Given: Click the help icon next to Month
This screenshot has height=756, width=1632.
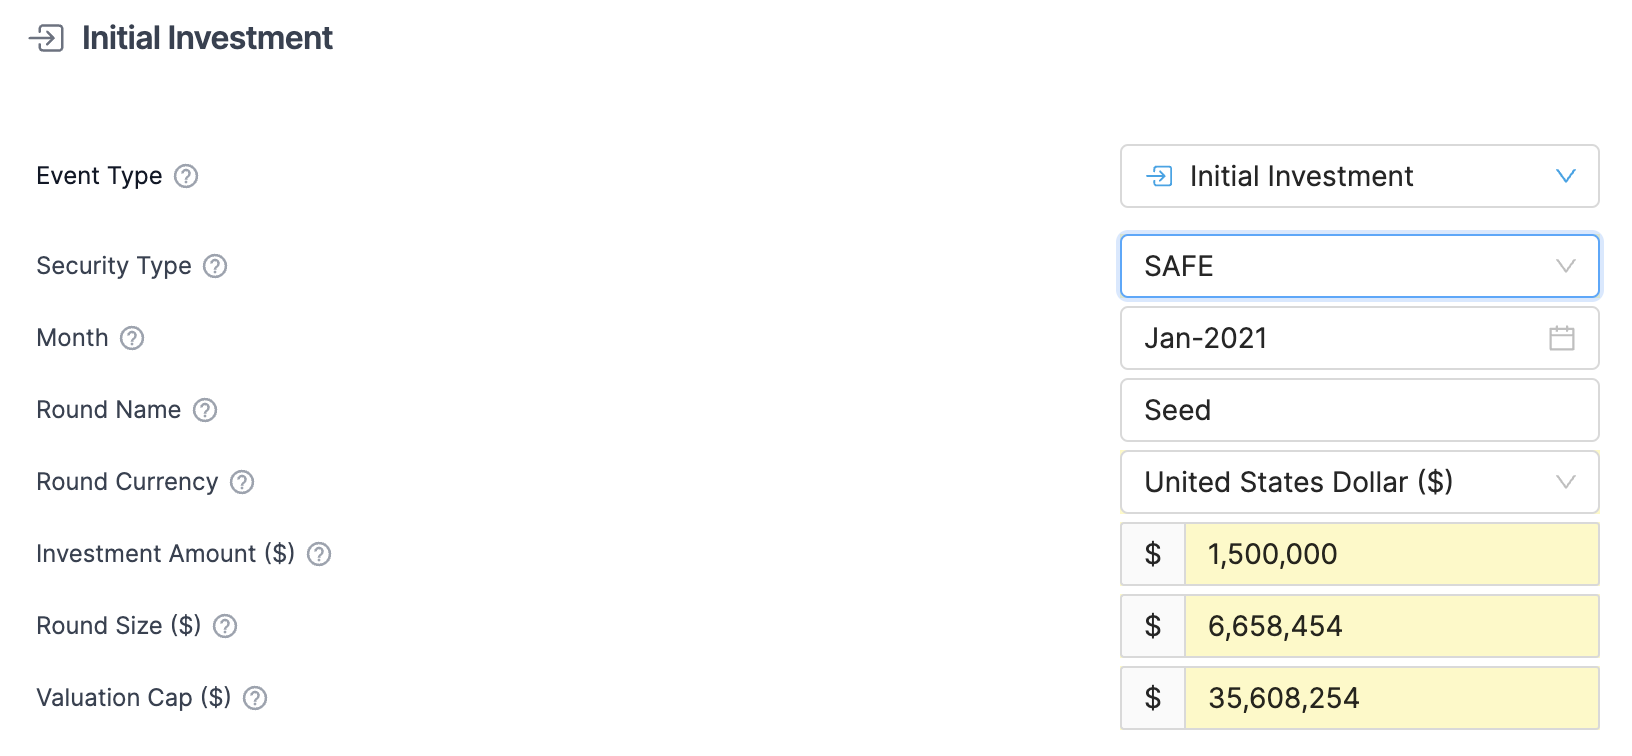Looking at the screenshot, I should [132, 338].
